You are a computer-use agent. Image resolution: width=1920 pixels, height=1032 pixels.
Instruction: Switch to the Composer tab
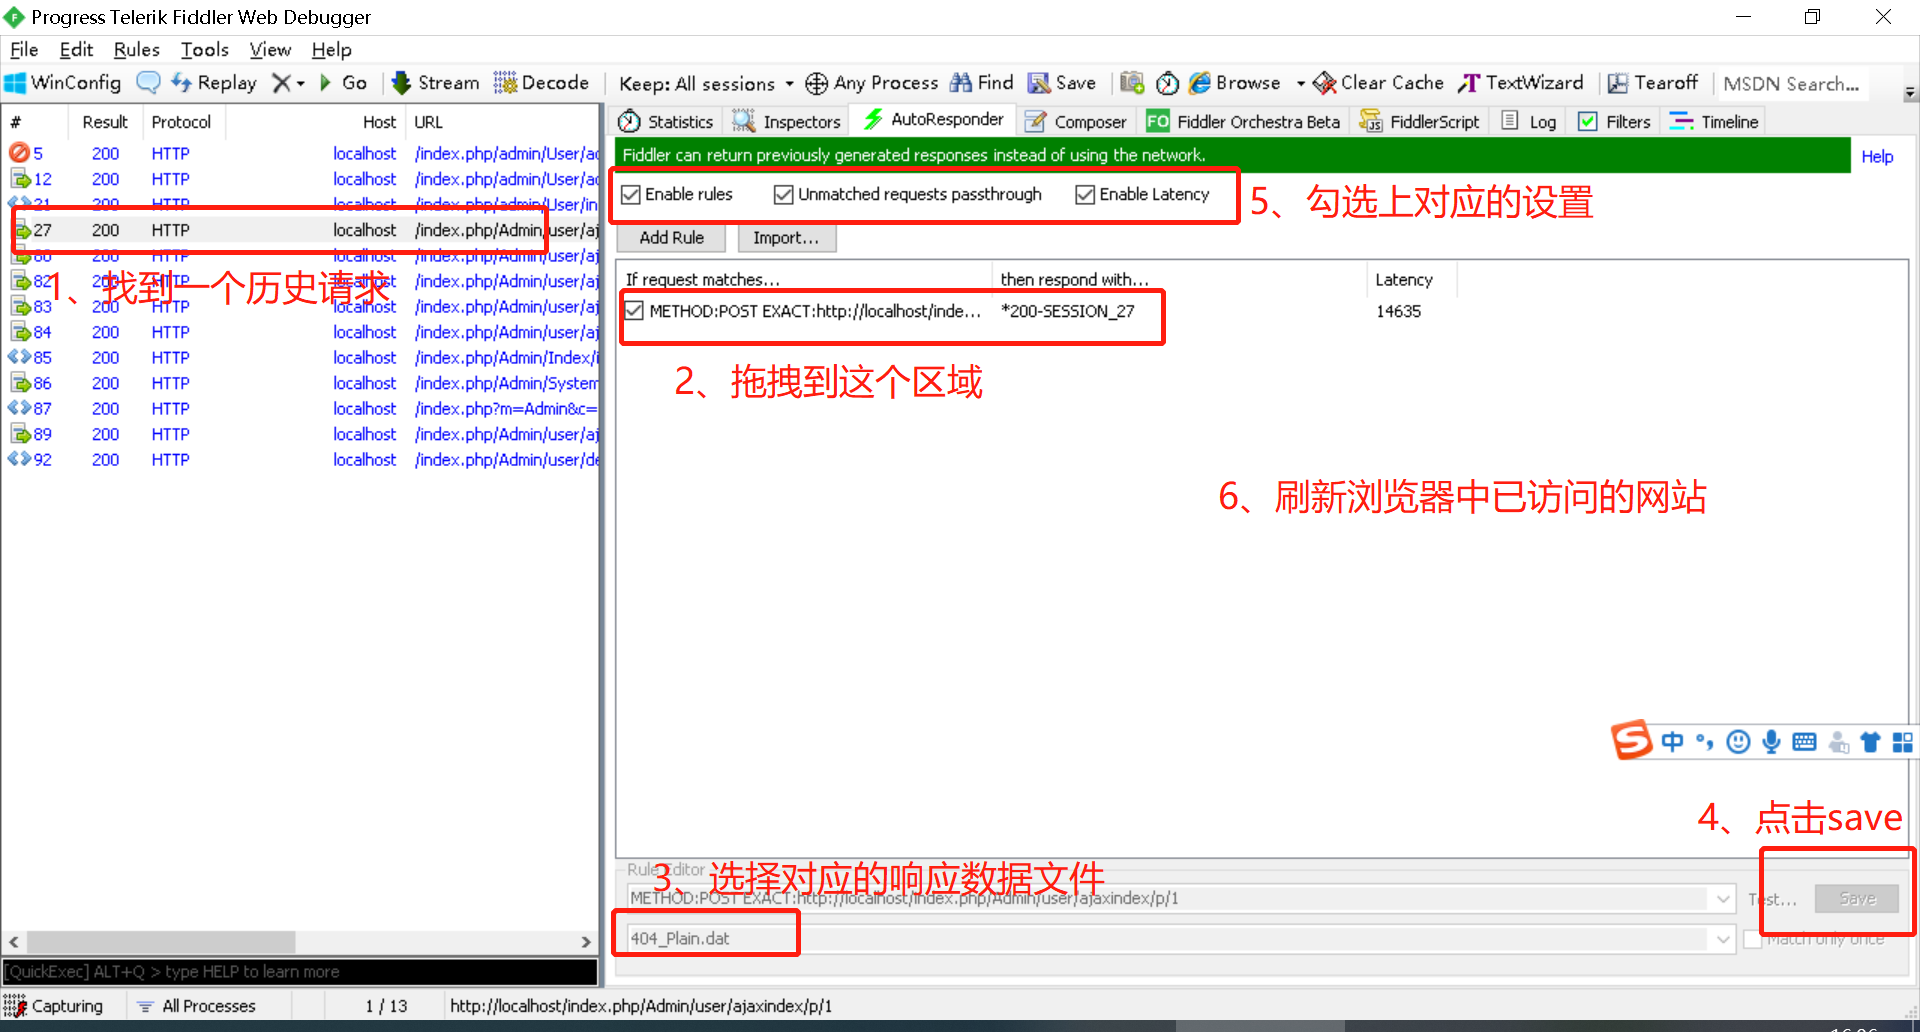[x=1076, y=121]
